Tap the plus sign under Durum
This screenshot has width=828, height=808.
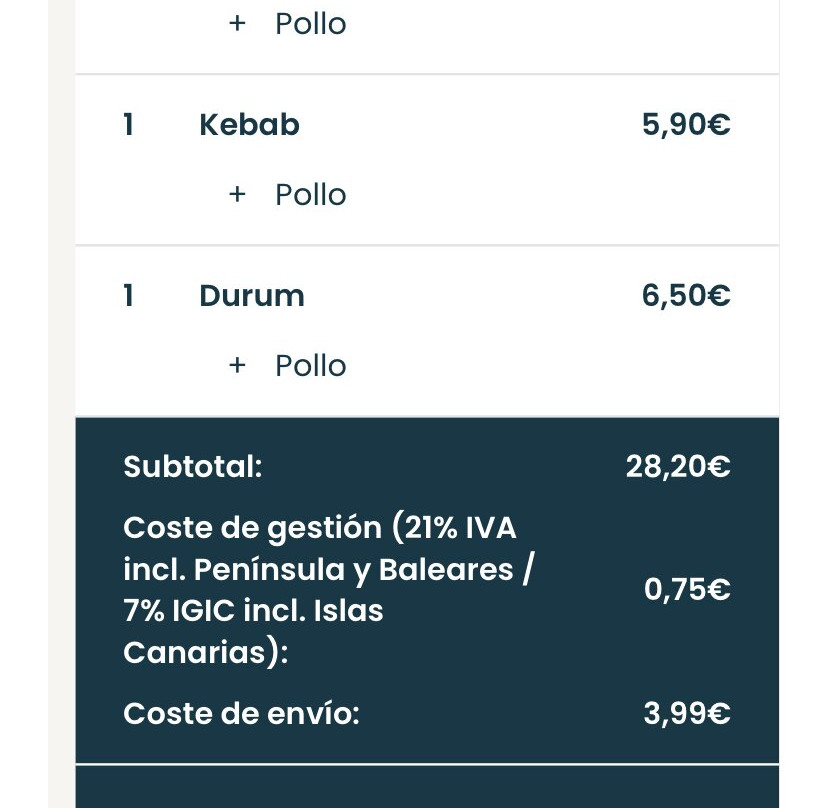[x=237, y=365]
